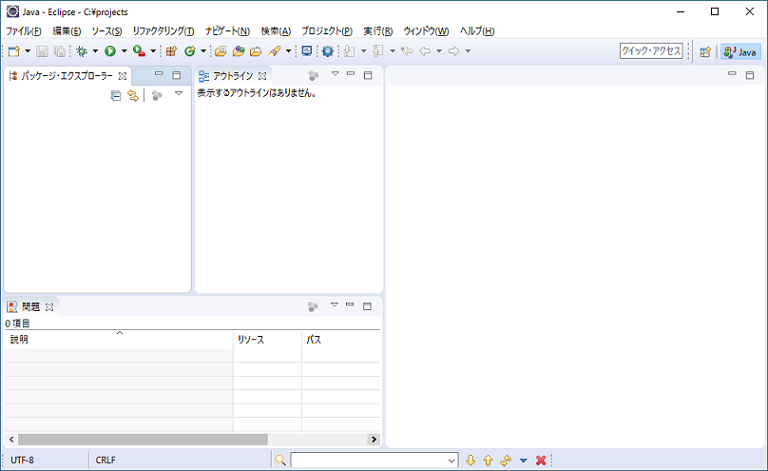The height and width of the screenshot is (471, 768).
Task: Click the New Java Package icon
Action: click(171, 51)
